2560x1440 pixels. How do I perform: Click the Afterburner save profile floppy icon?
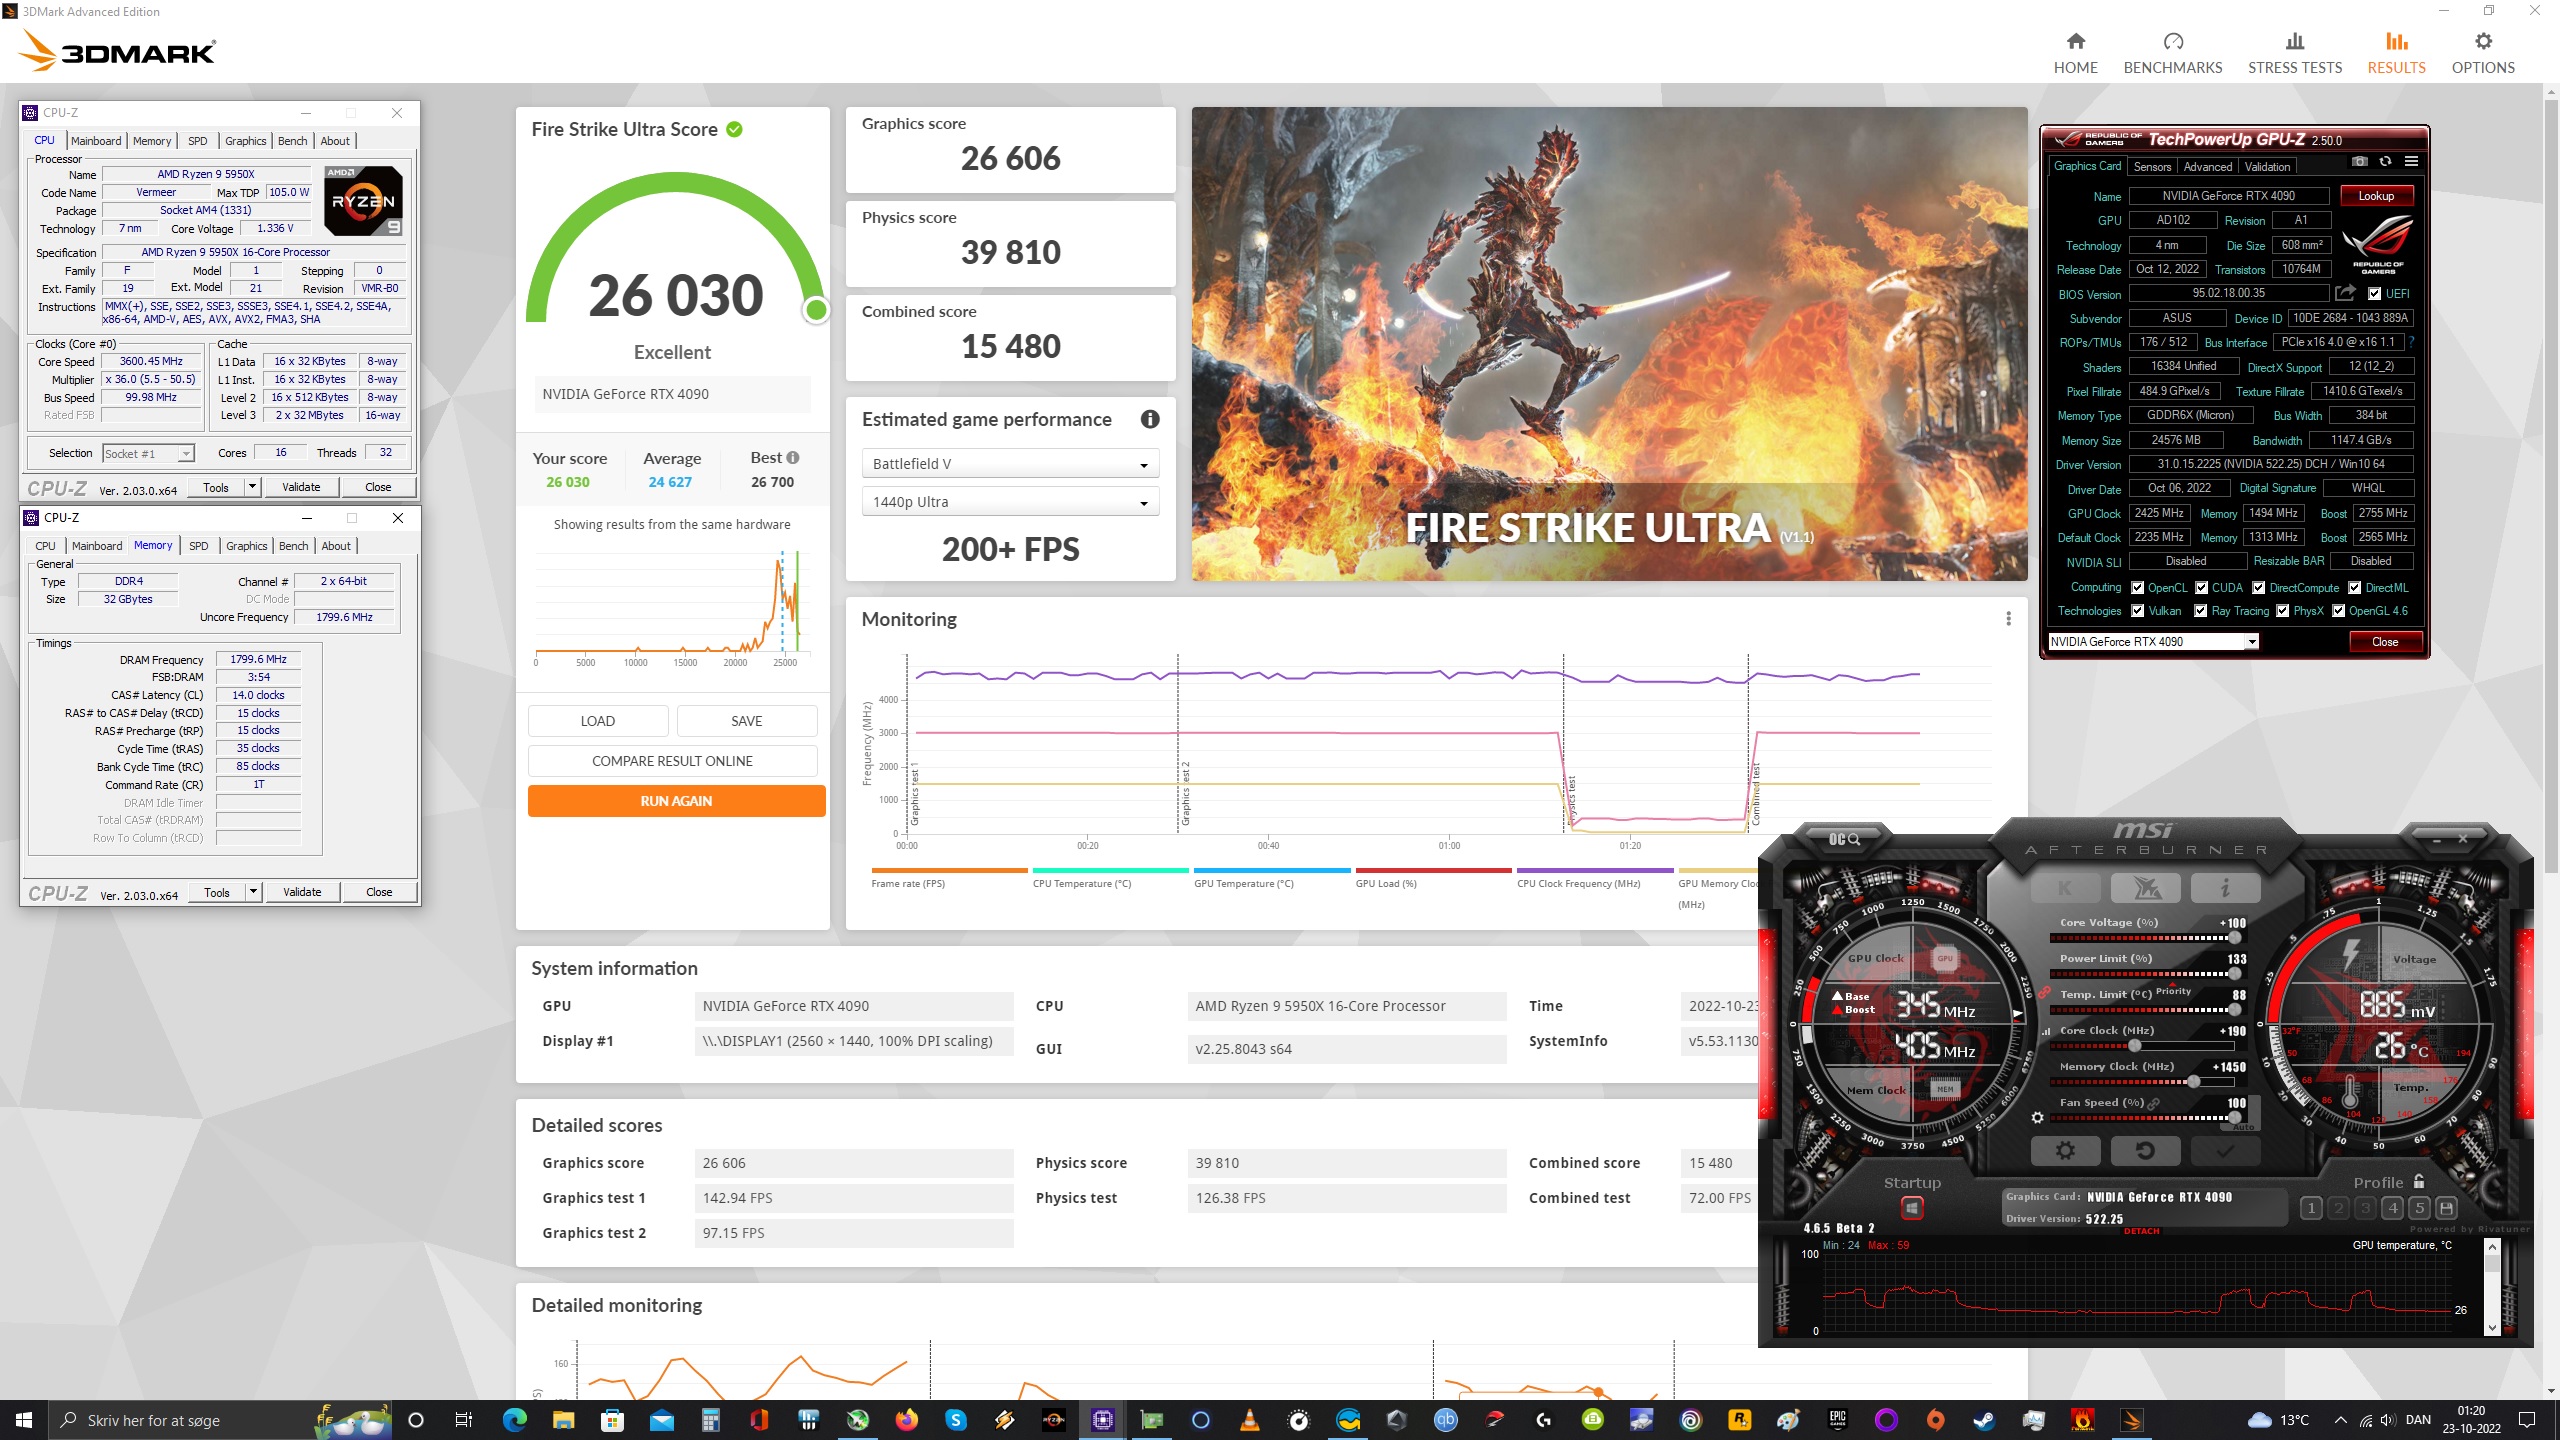(2446, 1208)
